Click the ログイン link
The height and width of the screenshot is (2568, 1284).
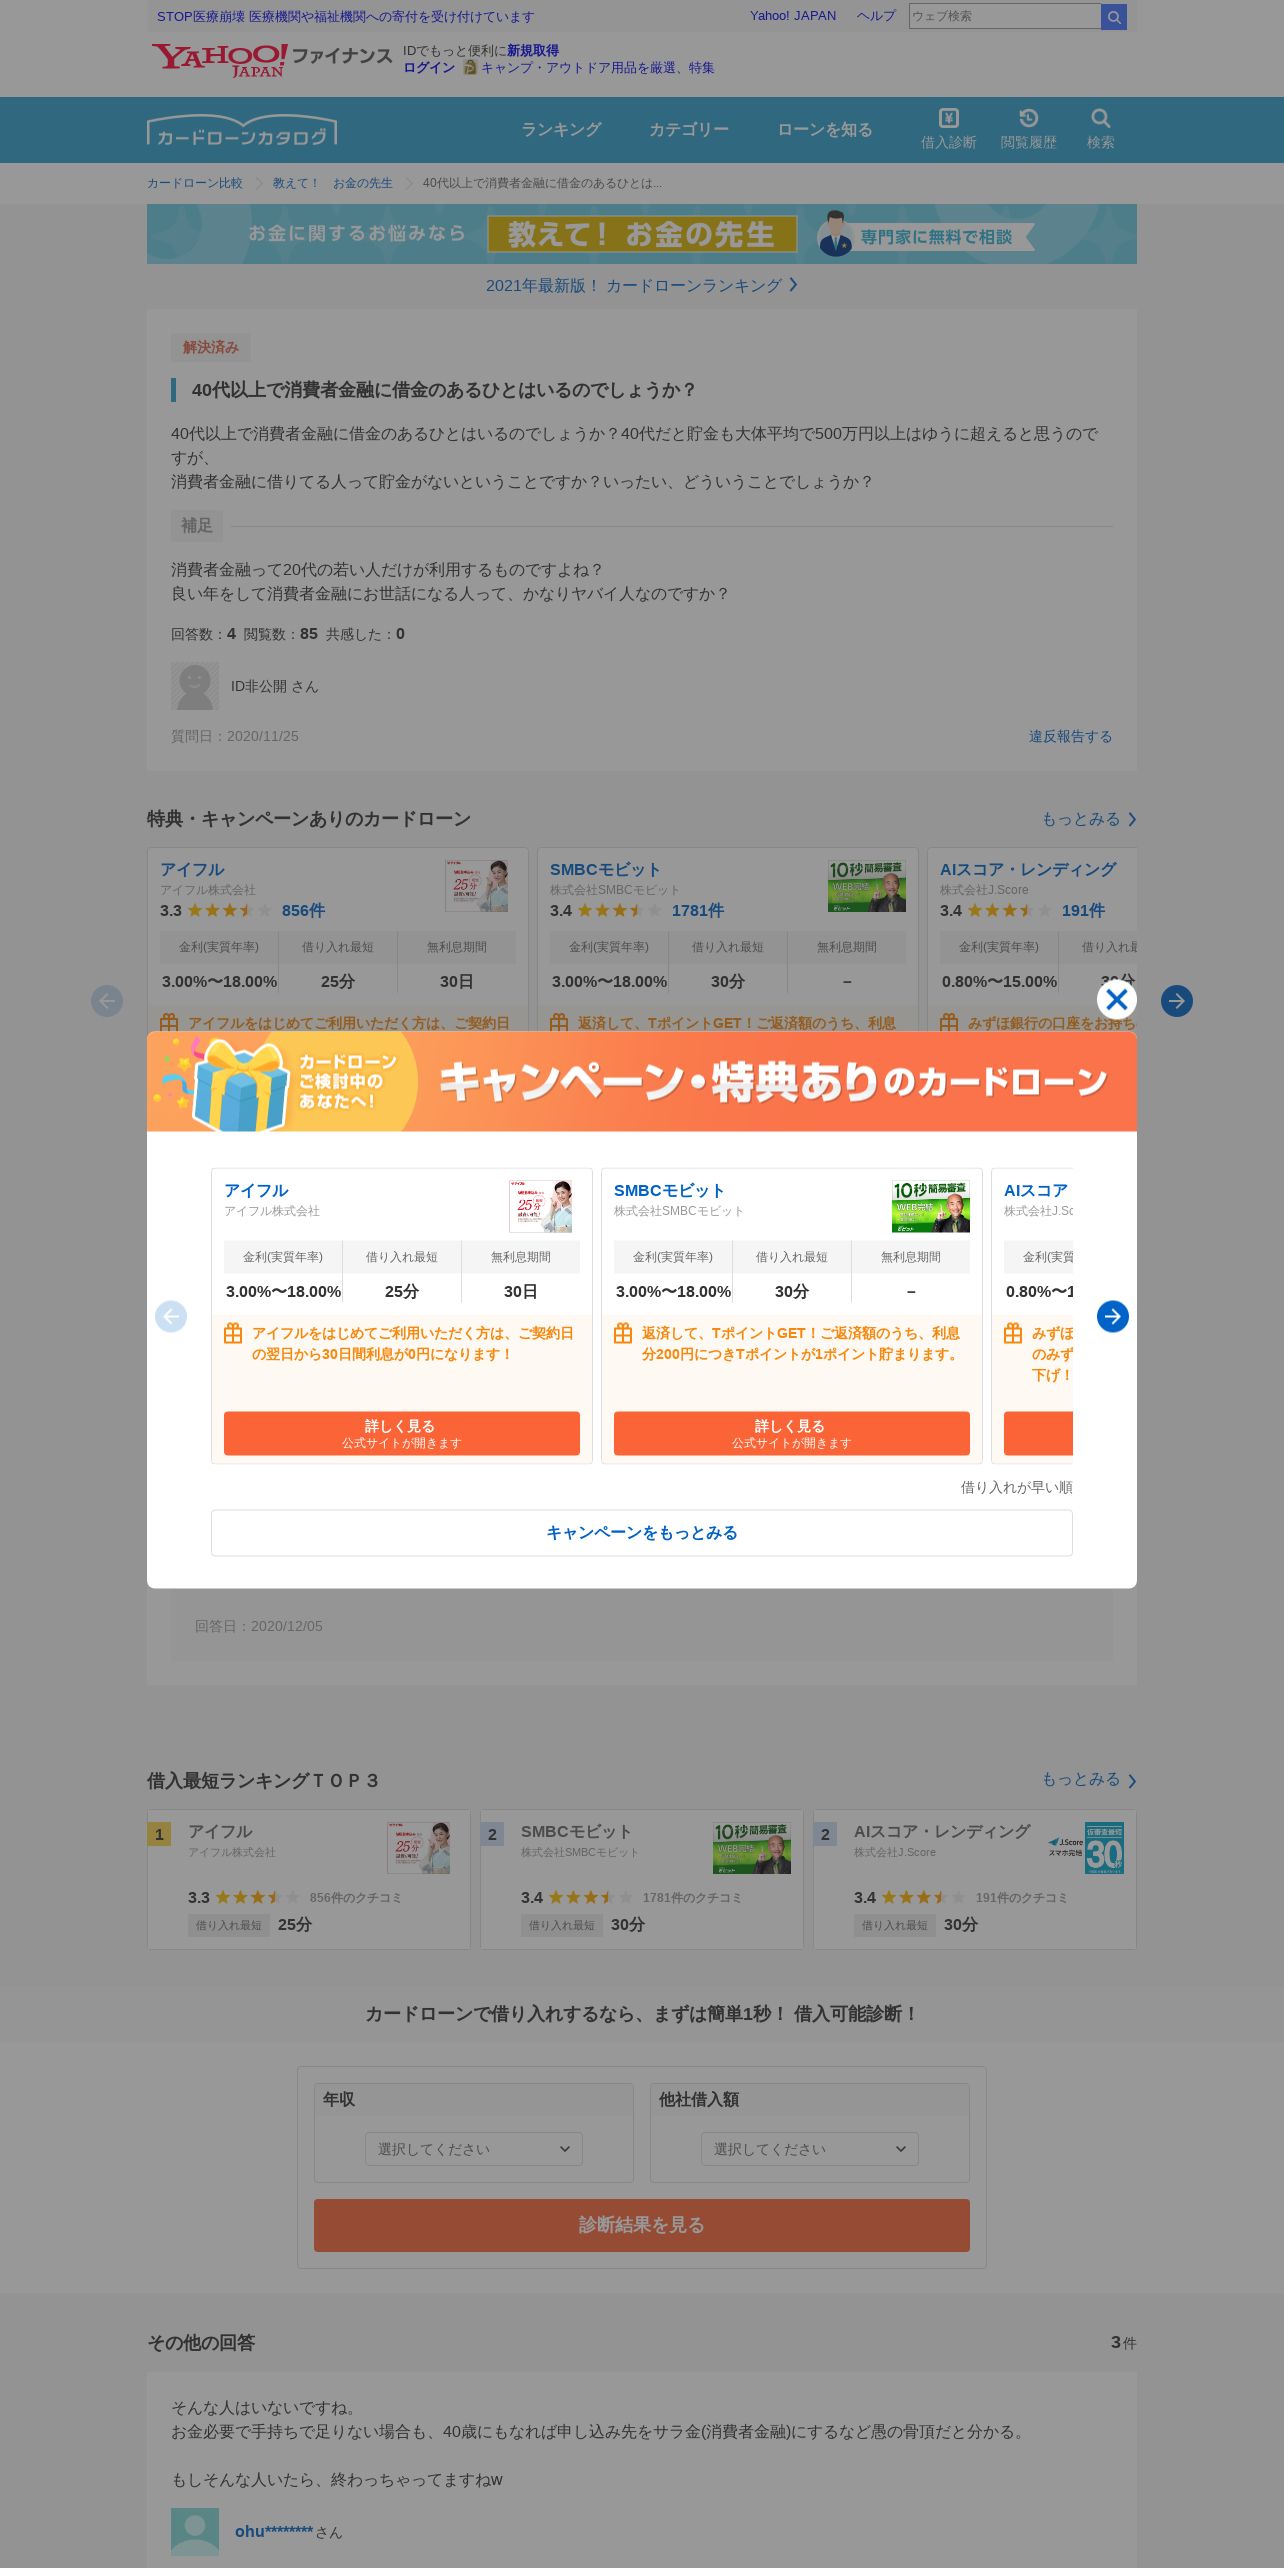coord(429,68)
